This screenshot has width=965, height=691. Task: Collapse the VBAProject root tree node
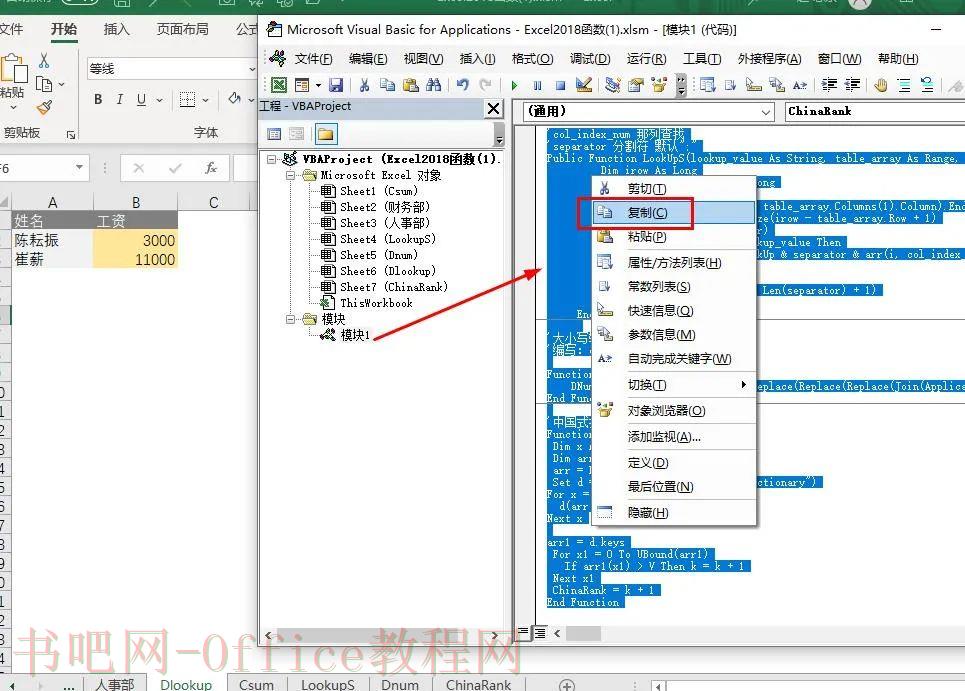[x=271, y=159]
